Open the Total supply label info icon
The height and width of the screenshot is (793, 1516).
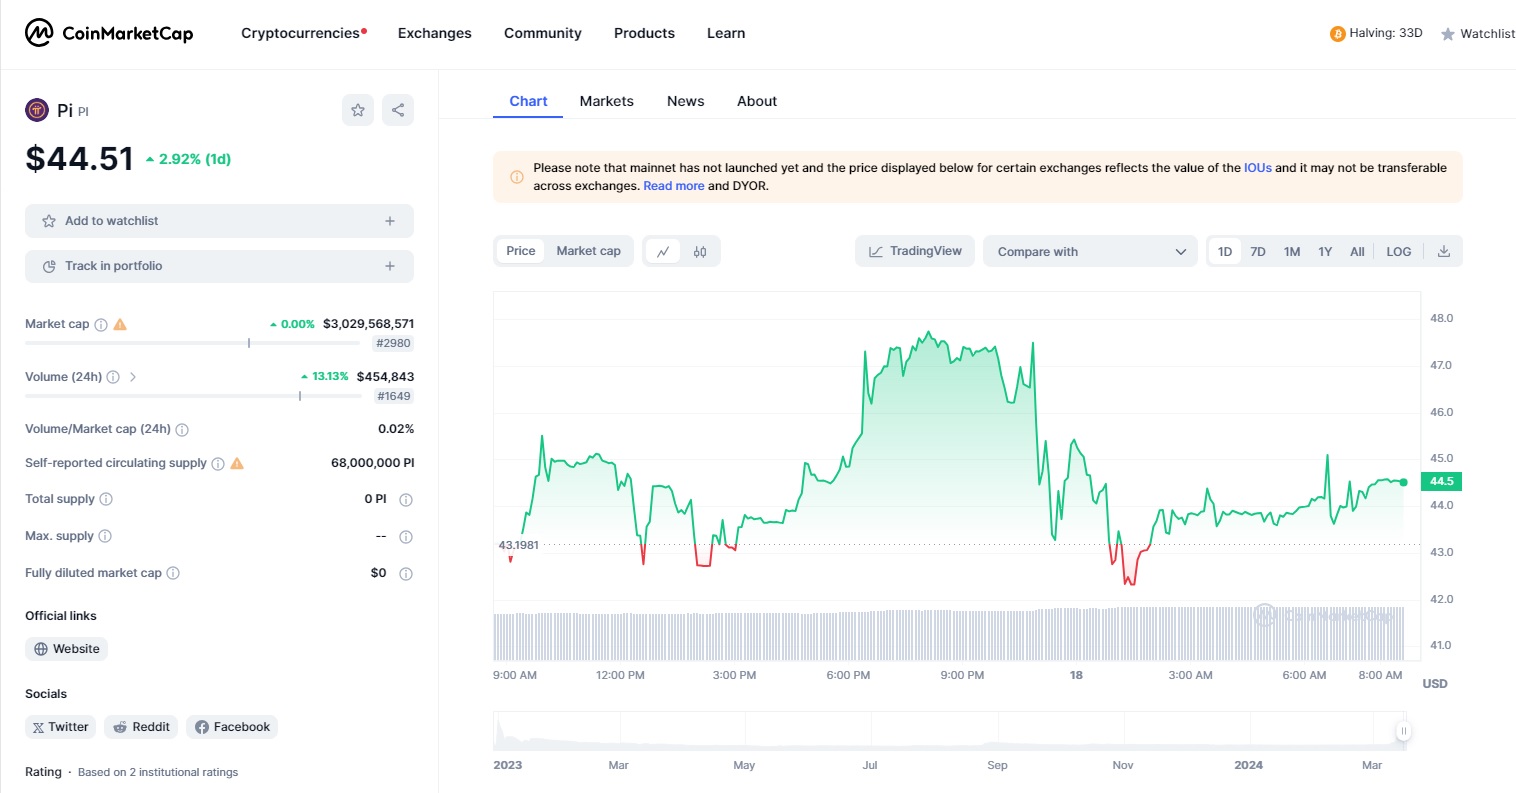click(x=106, y=499)
